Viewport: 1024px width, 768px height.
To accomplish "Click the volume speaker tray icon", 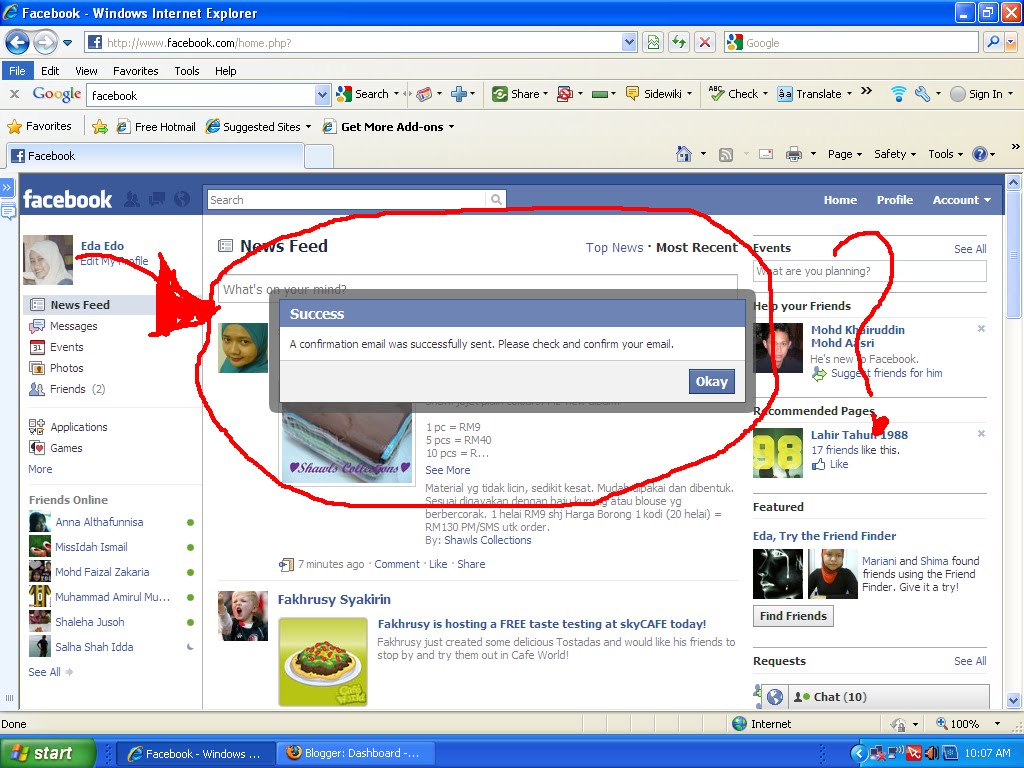I will point(931,753).
